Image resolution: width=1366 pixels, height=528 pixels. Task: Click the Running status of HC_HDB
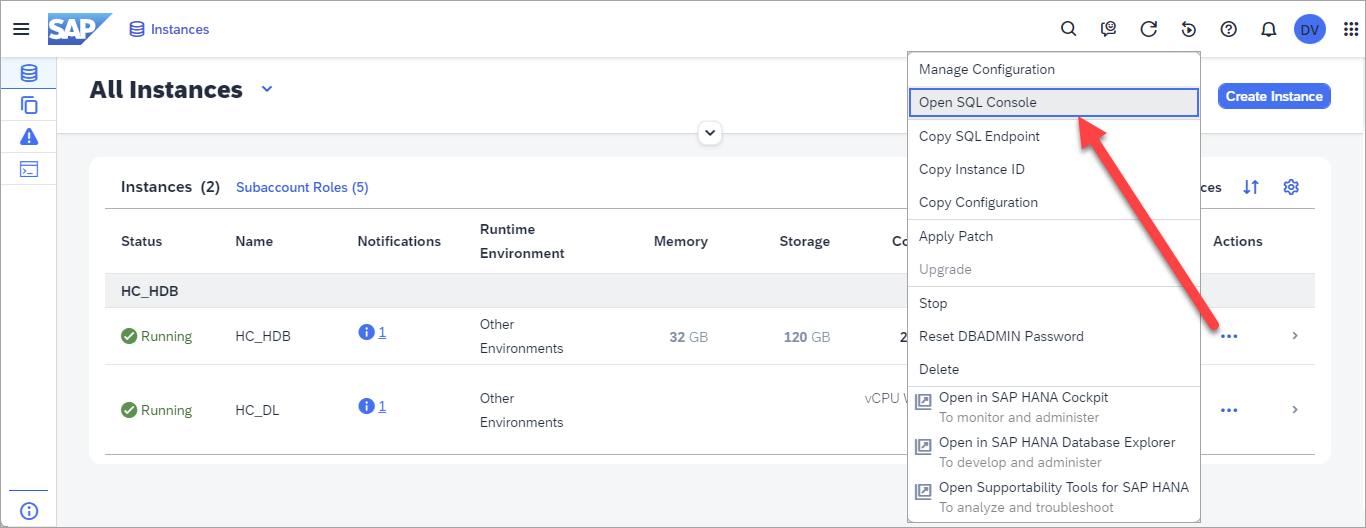[x=156, y=336]
